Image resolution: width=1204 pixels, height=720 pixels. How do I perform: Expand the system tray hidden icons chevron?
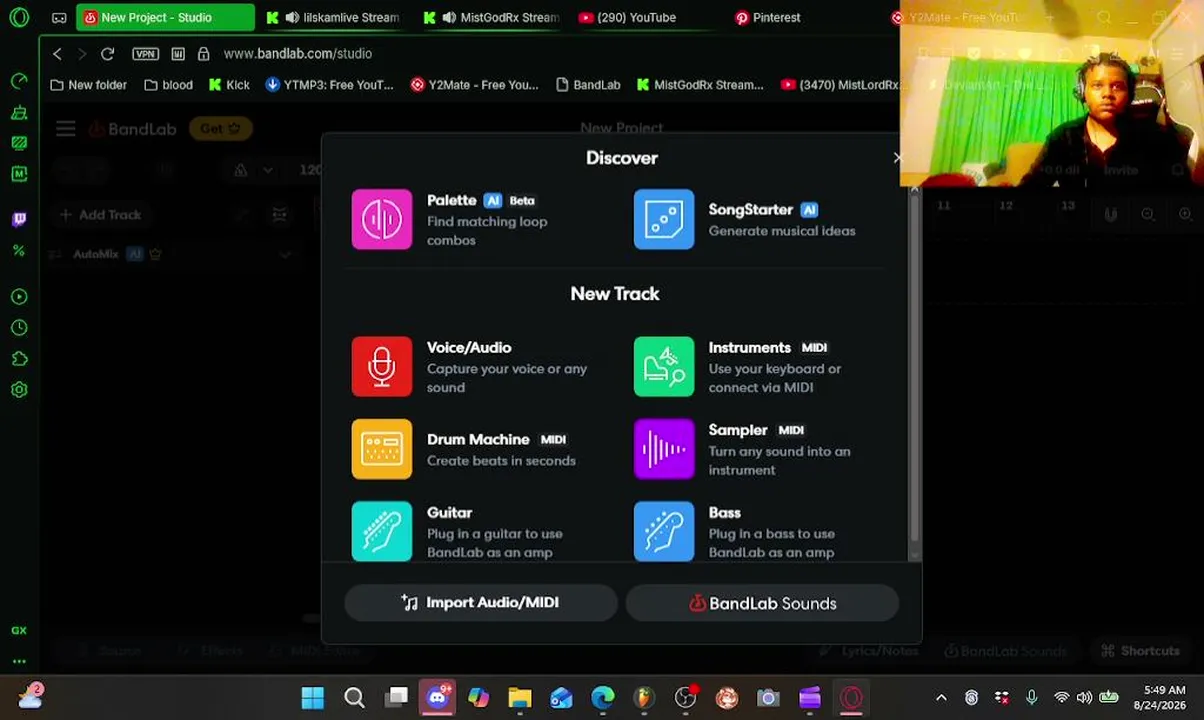tap(941, 698)
